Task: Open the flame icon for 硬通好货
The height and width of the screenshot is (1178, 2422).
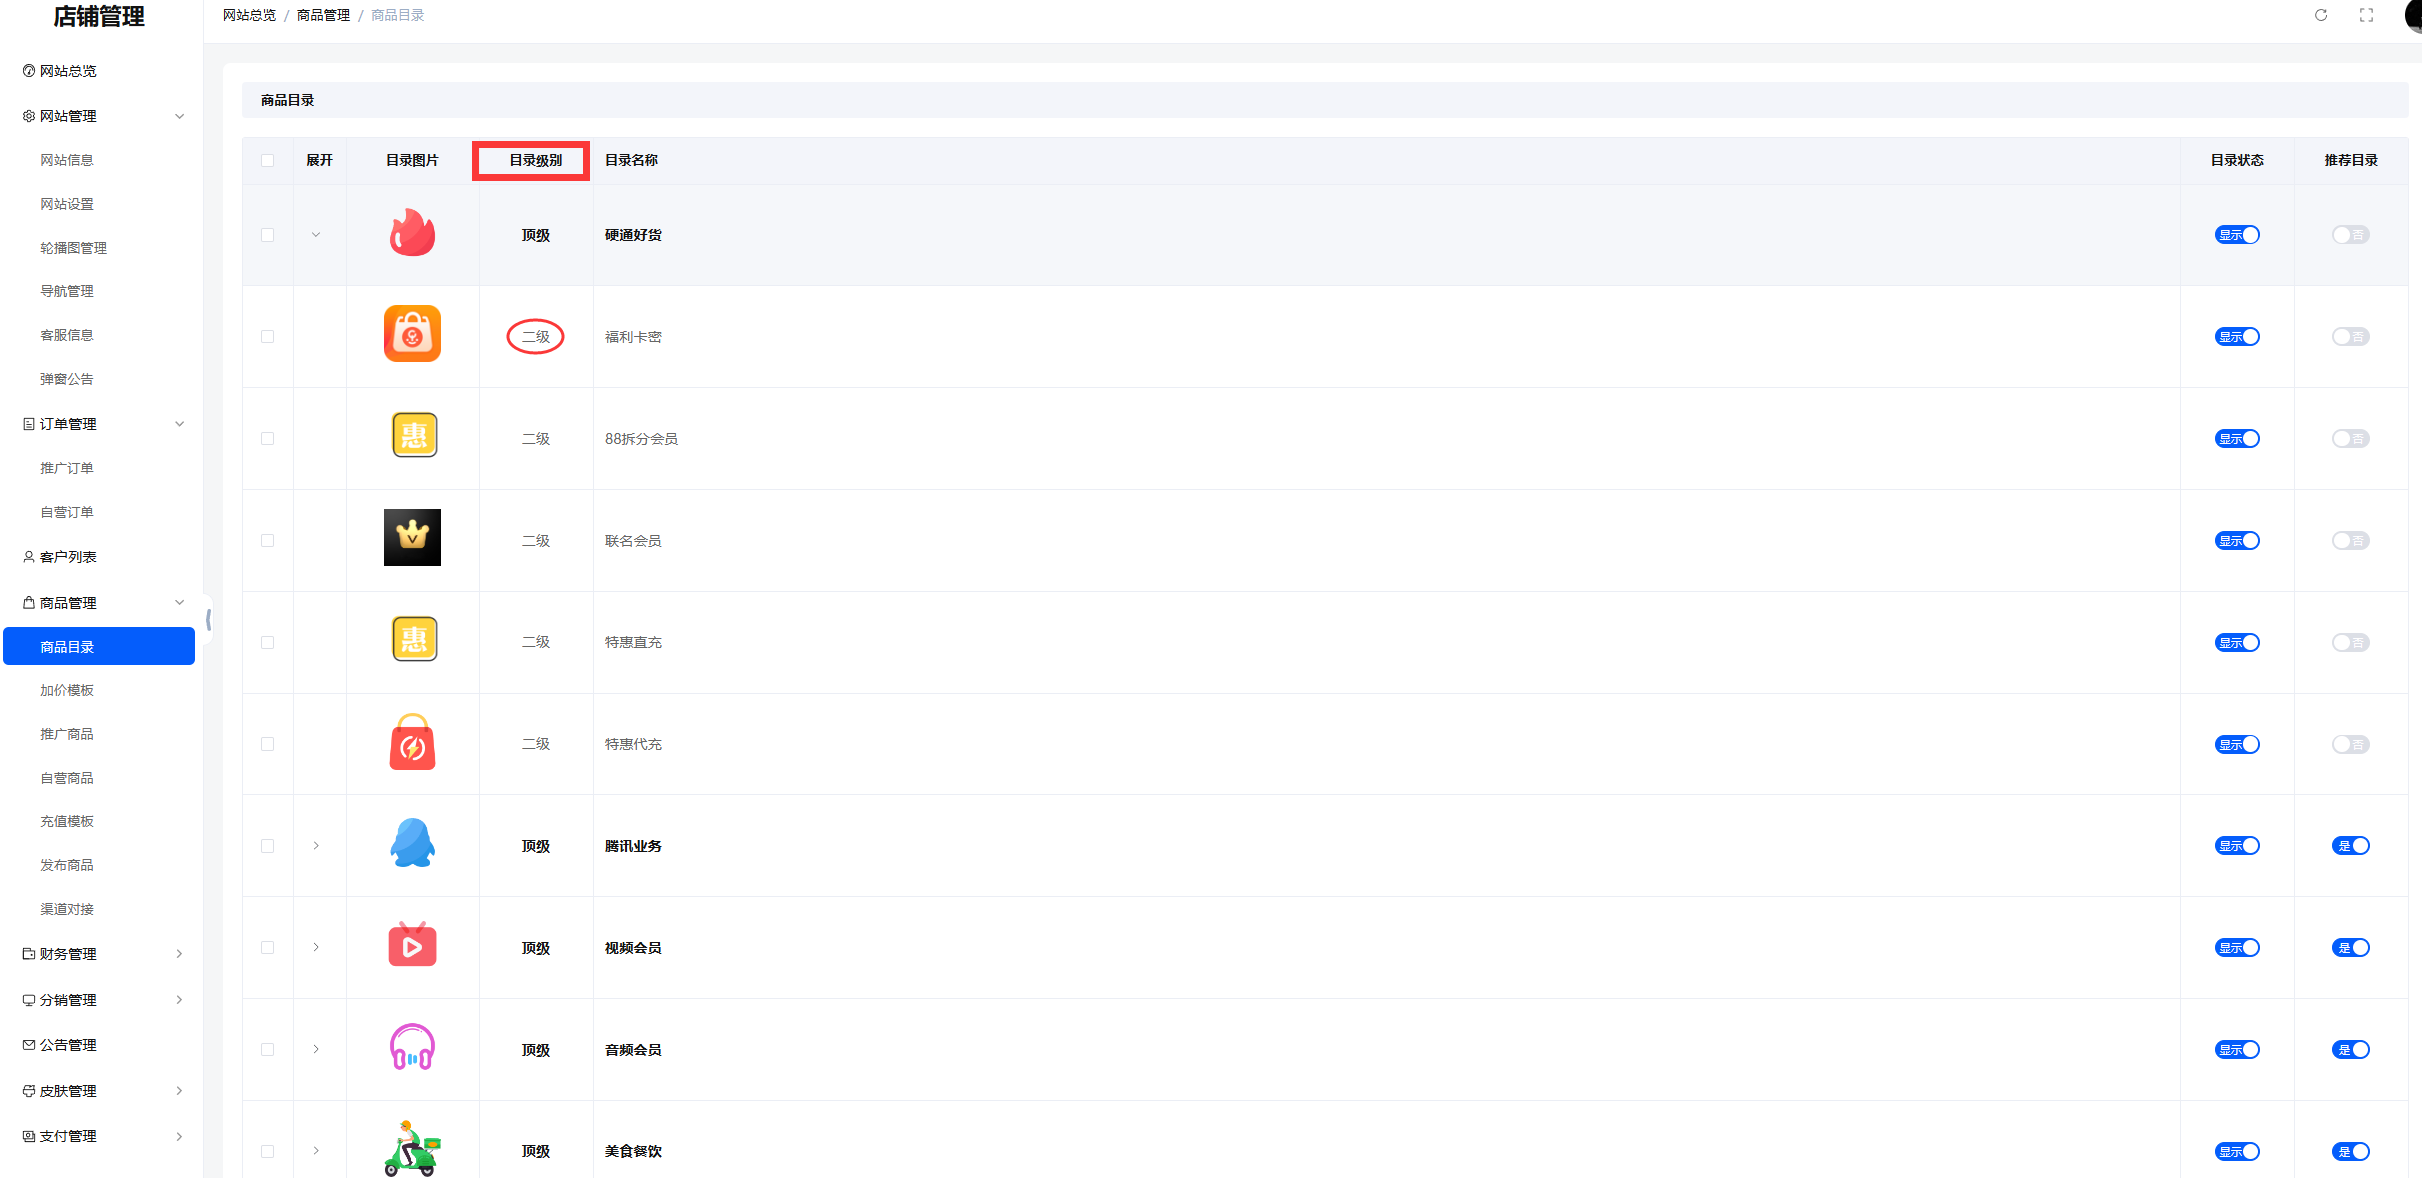Action: click(x=413, y=233)
